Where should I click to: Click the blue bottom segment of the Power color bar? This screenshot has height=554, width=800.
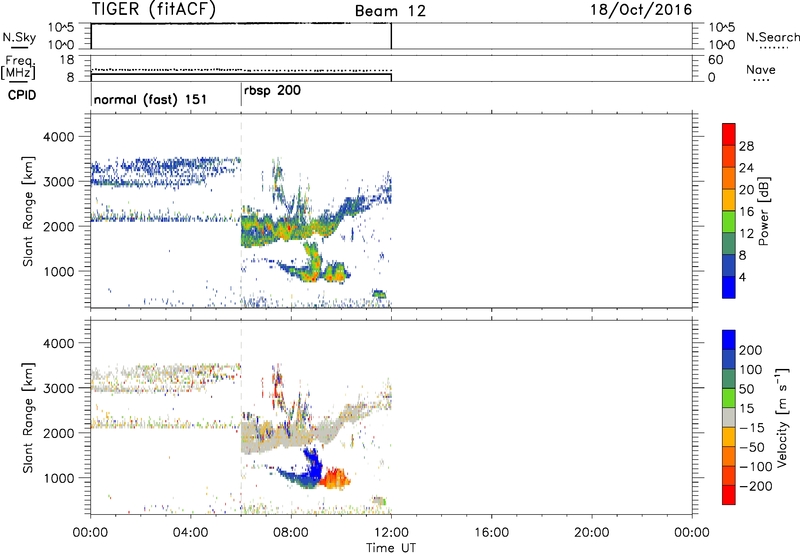729,287
